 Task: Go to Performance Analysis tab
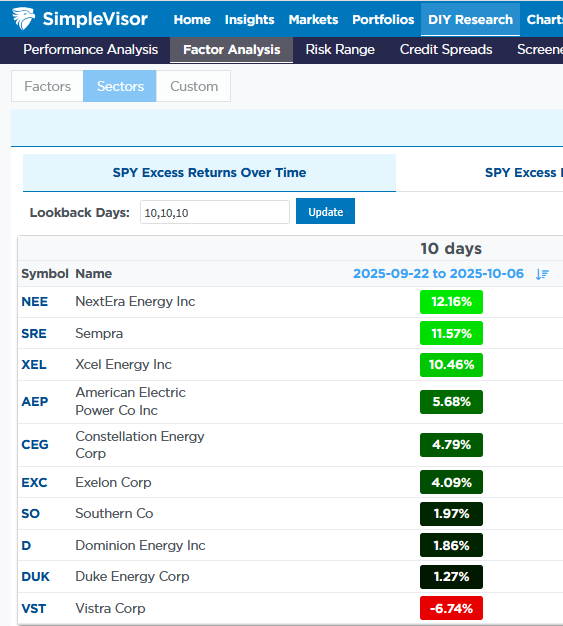91,50
